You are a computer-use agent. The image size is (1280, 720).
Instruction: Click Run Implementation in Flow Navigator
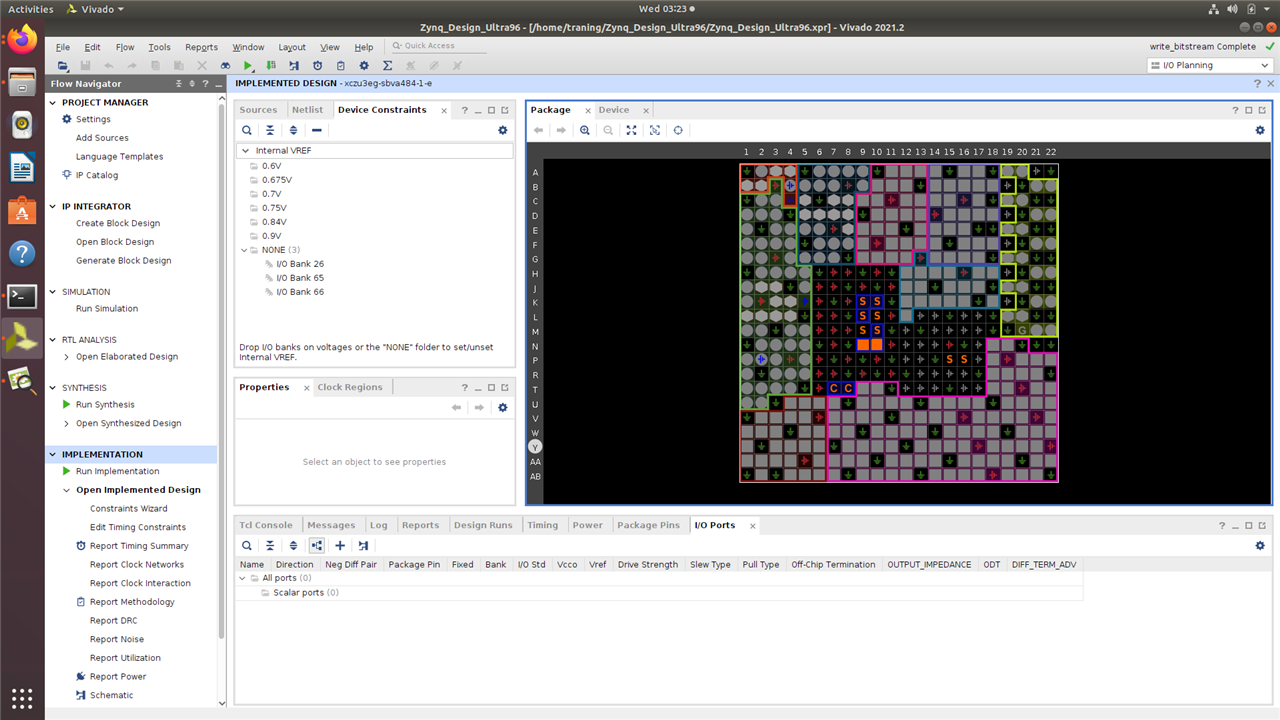117,471
